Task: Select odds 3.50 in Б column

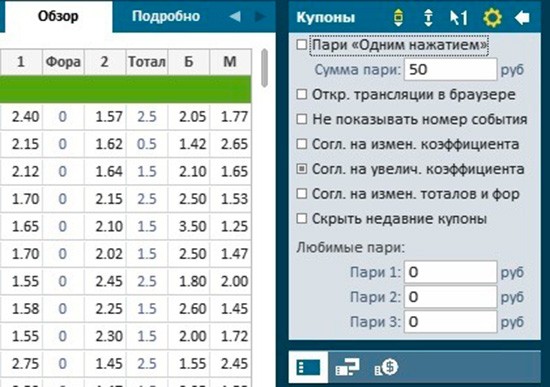Action: (193, 226)
